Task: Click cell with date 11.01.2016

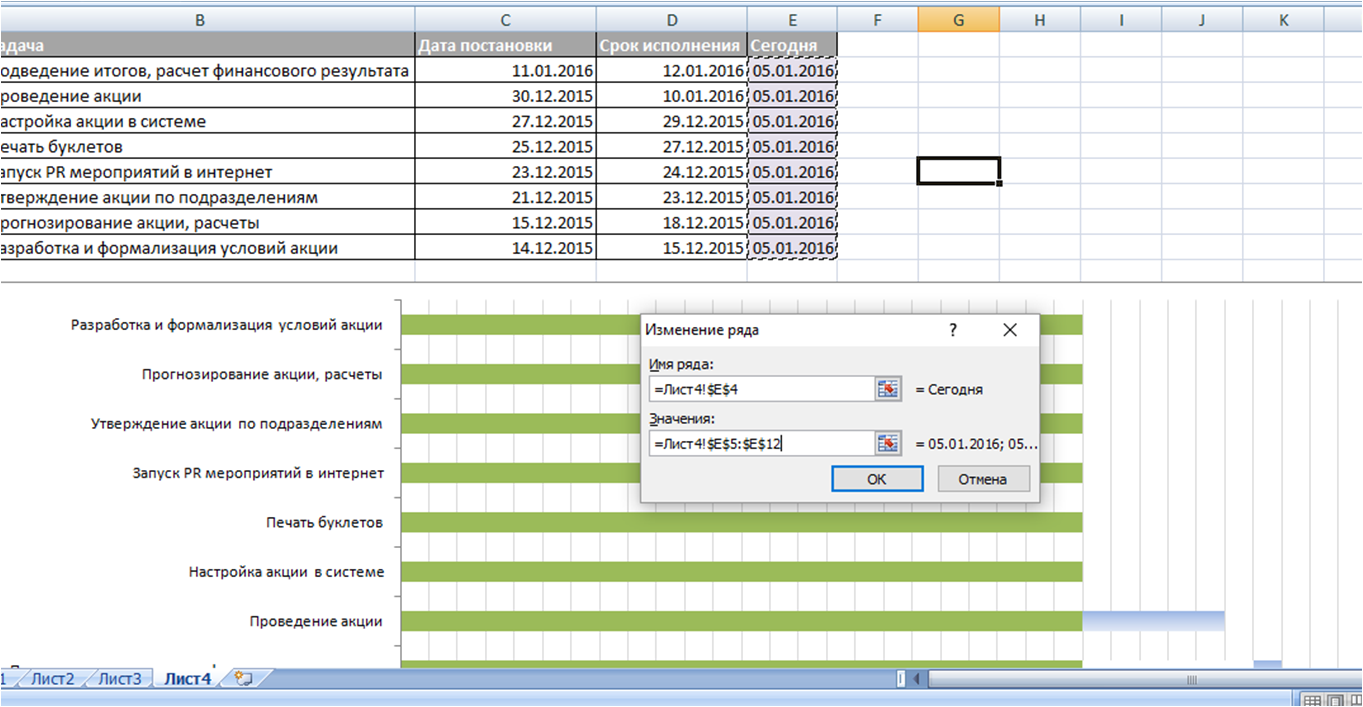Action: pyautogui.click(x=505, y=71)
